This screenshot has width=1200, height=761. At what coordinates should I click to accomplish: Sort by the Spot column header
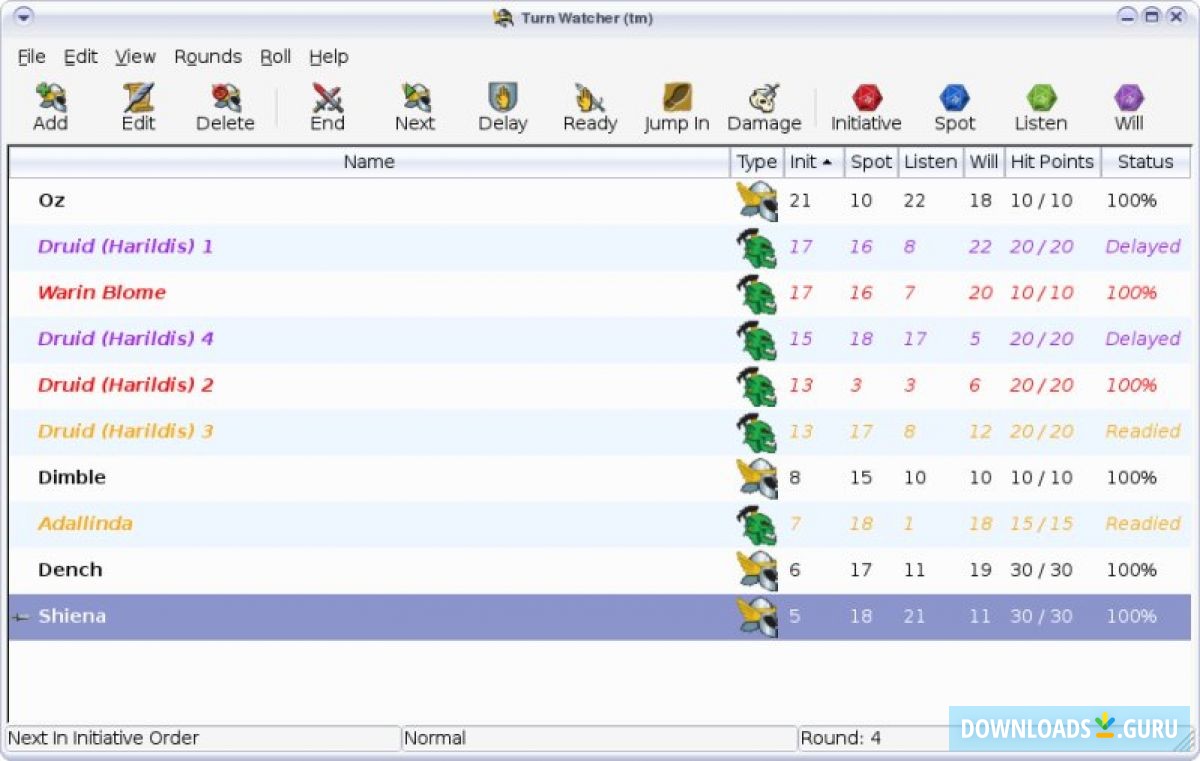[871, 162]
